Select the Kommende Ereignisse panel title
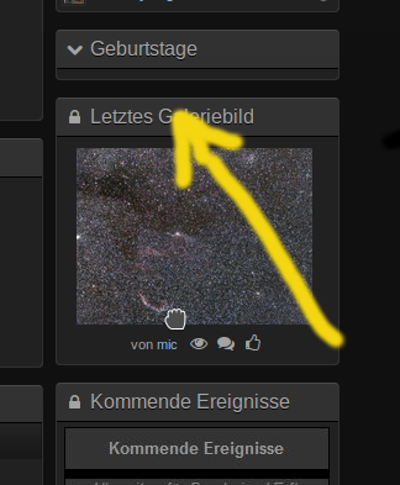This screenshot has width=400, height=485. 190,401
